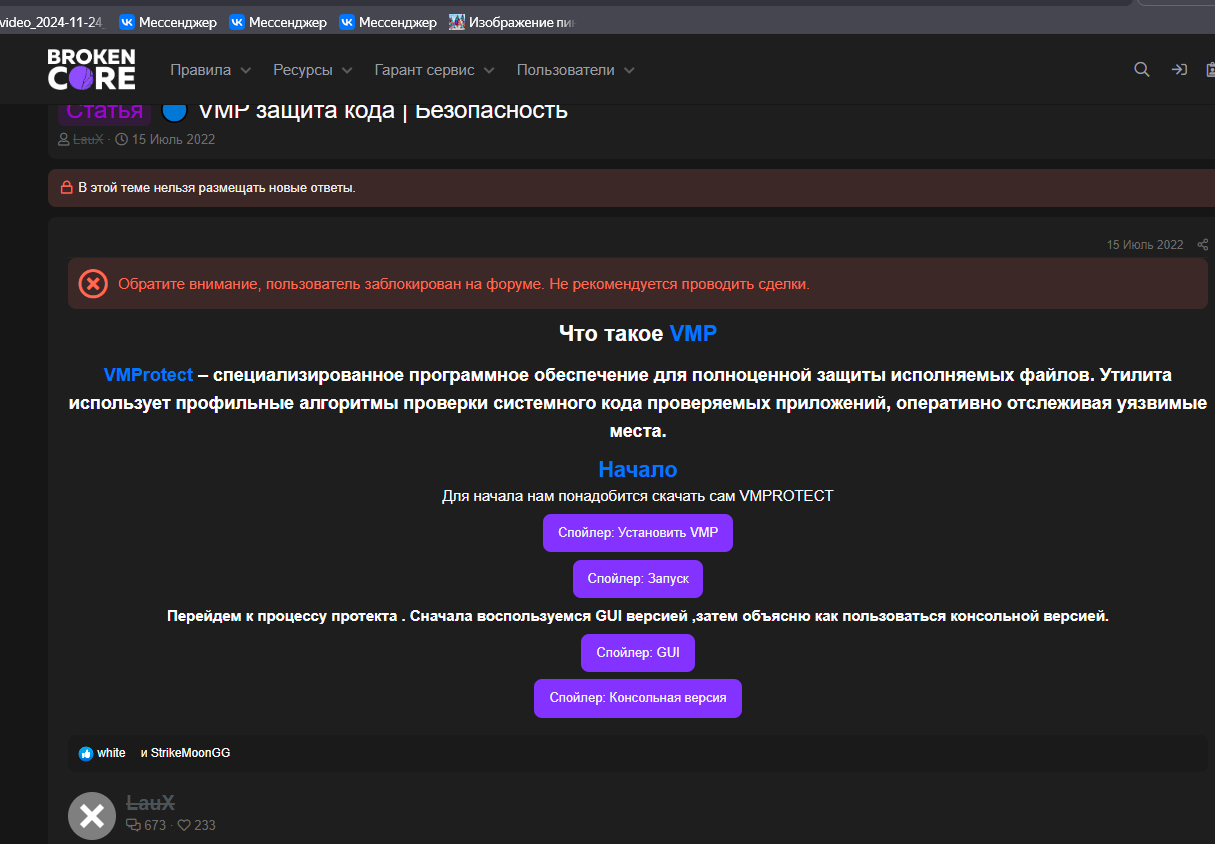Switch to the Изображение browser tab
The image size is (1215, 844).
coord(510,22)
